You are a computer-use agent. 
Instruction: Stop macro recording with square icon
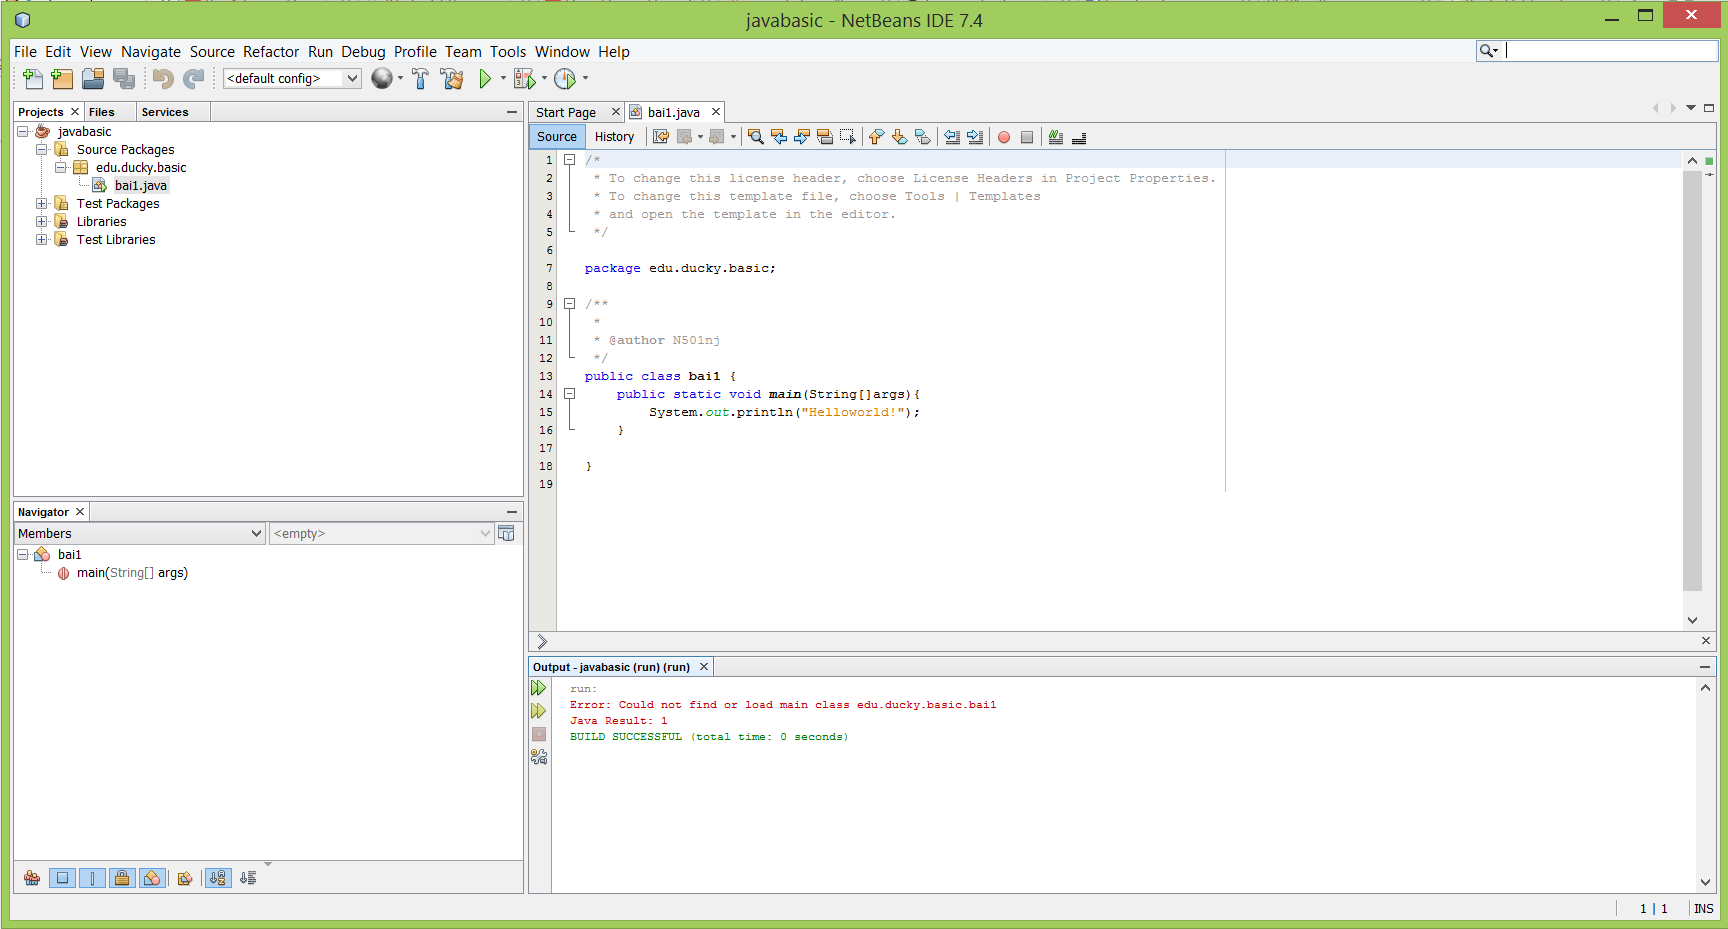click(x=1027, y=137)
